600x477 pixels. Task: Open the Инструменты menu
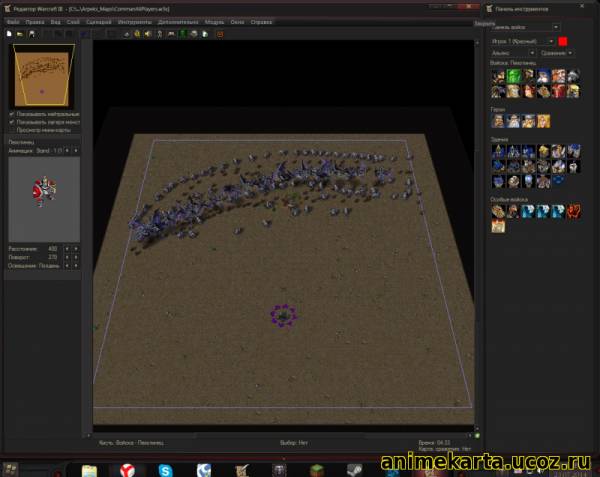pos(135,22)
